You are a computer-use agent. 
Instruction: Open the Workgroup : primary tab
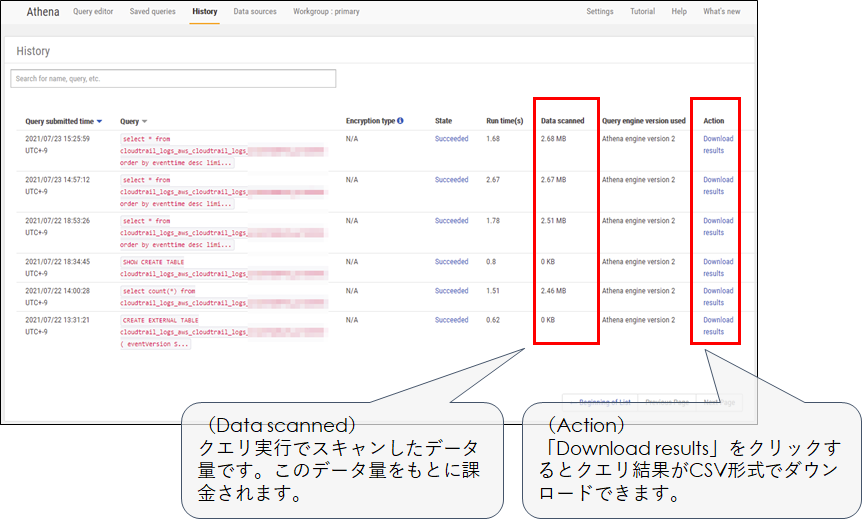(x=326, y=12)
